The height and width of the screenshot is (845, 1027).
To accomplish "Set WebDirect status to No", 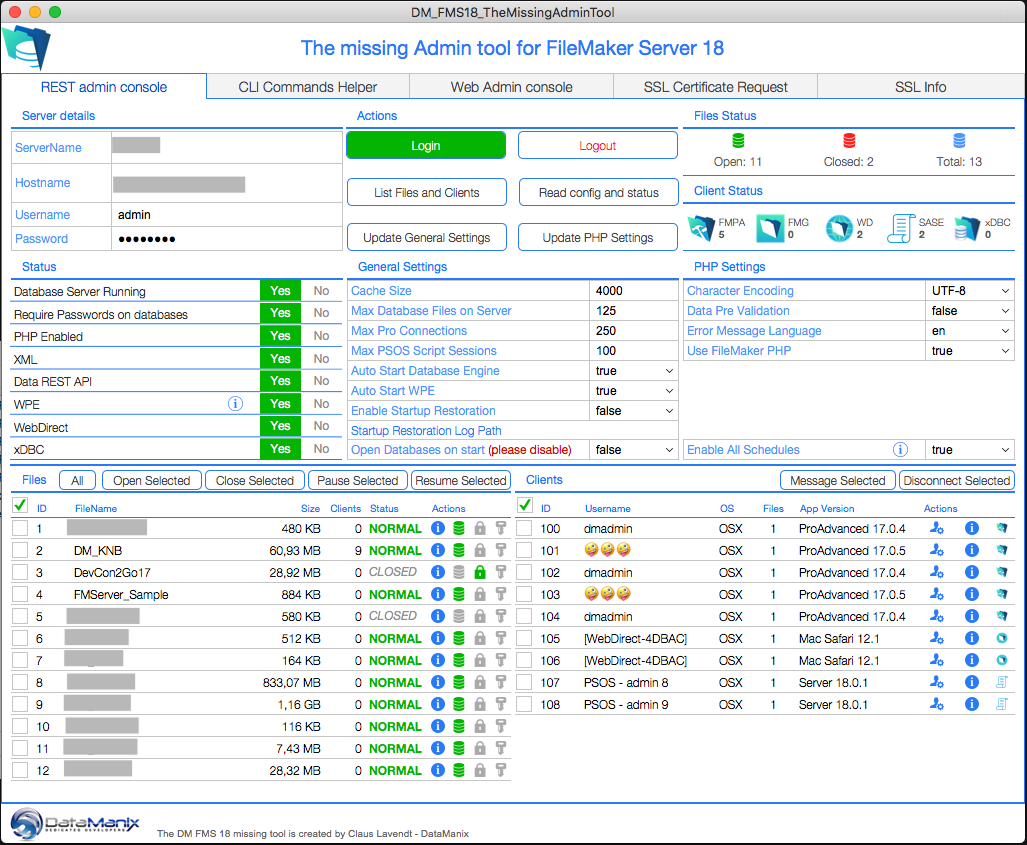I will click(x=321, y=426).
